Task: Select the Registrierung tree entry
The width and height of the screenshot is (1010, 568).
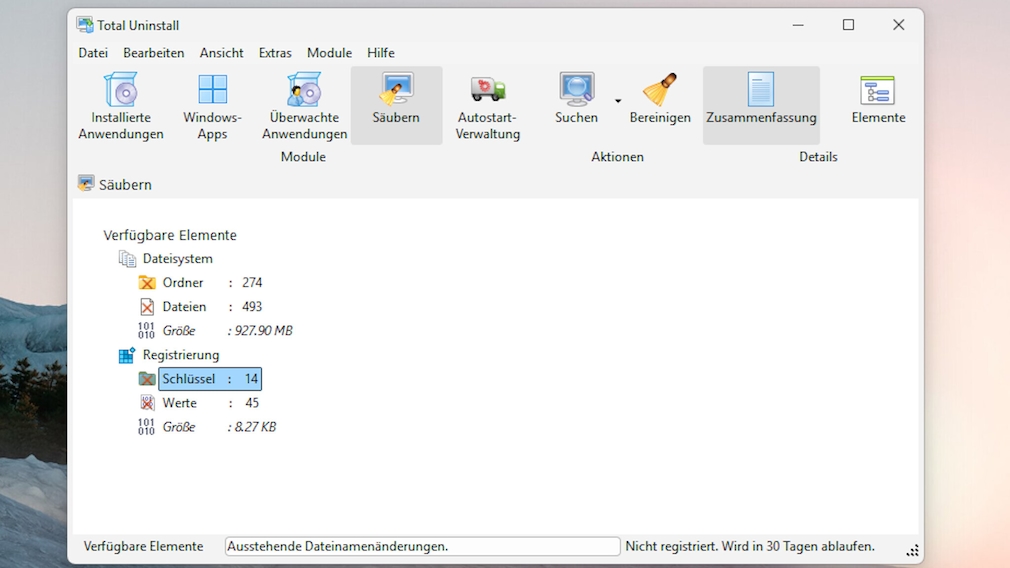Action: pos(181,355)
